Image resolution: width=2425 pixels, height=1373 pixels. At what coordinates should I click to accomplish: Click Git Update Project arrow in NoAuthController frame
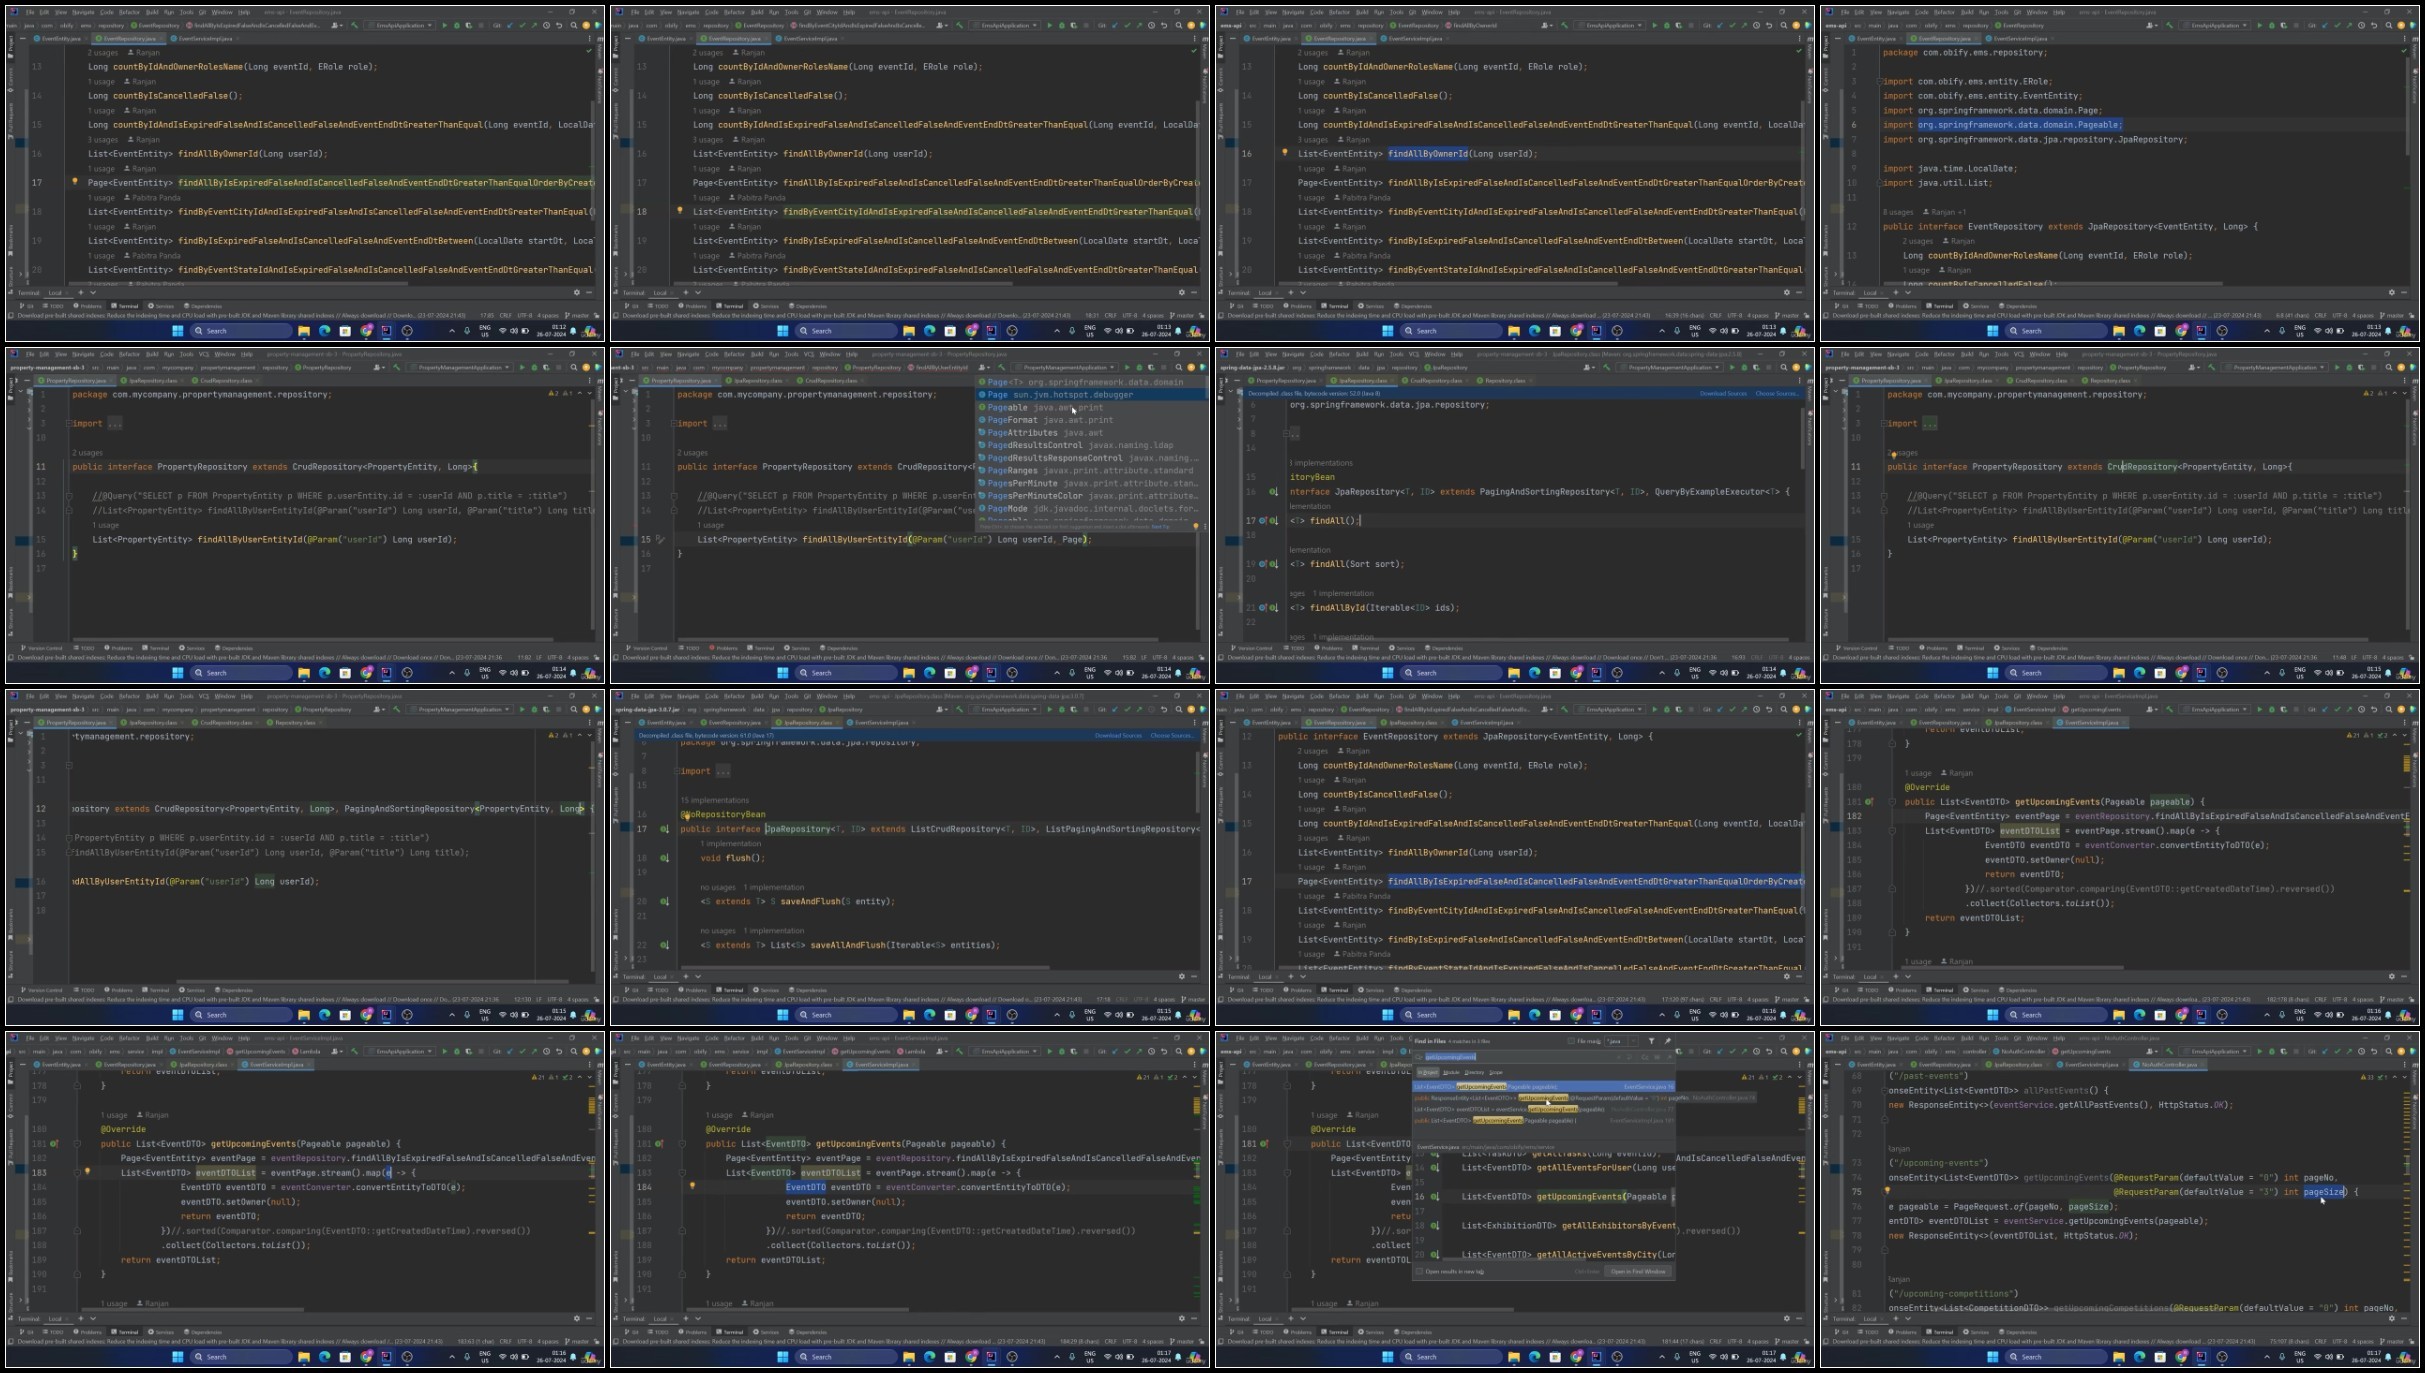pos(2325,1051)
